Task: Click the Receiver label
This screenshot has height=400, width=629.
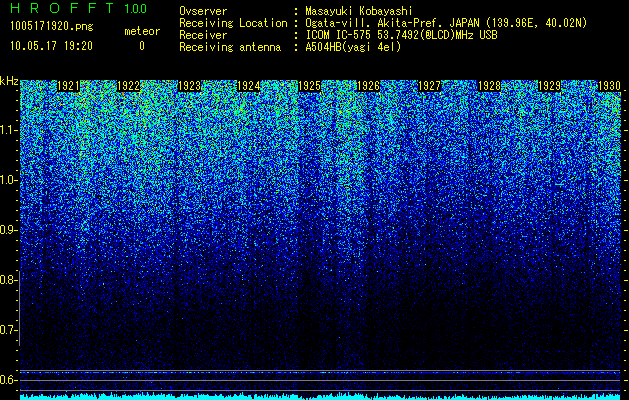Action: [203, 35]
